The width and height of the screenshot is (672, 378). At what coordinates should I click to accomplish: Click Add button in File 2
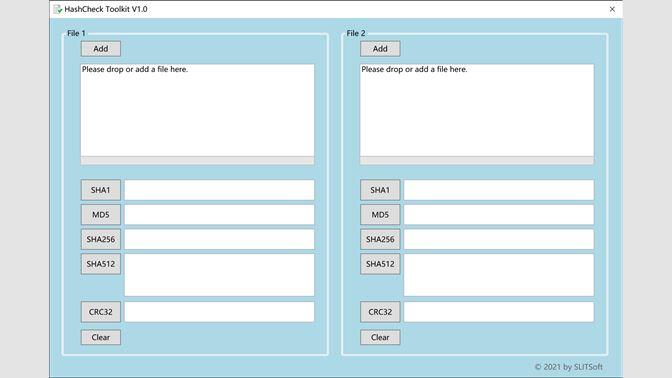(380, 49)
